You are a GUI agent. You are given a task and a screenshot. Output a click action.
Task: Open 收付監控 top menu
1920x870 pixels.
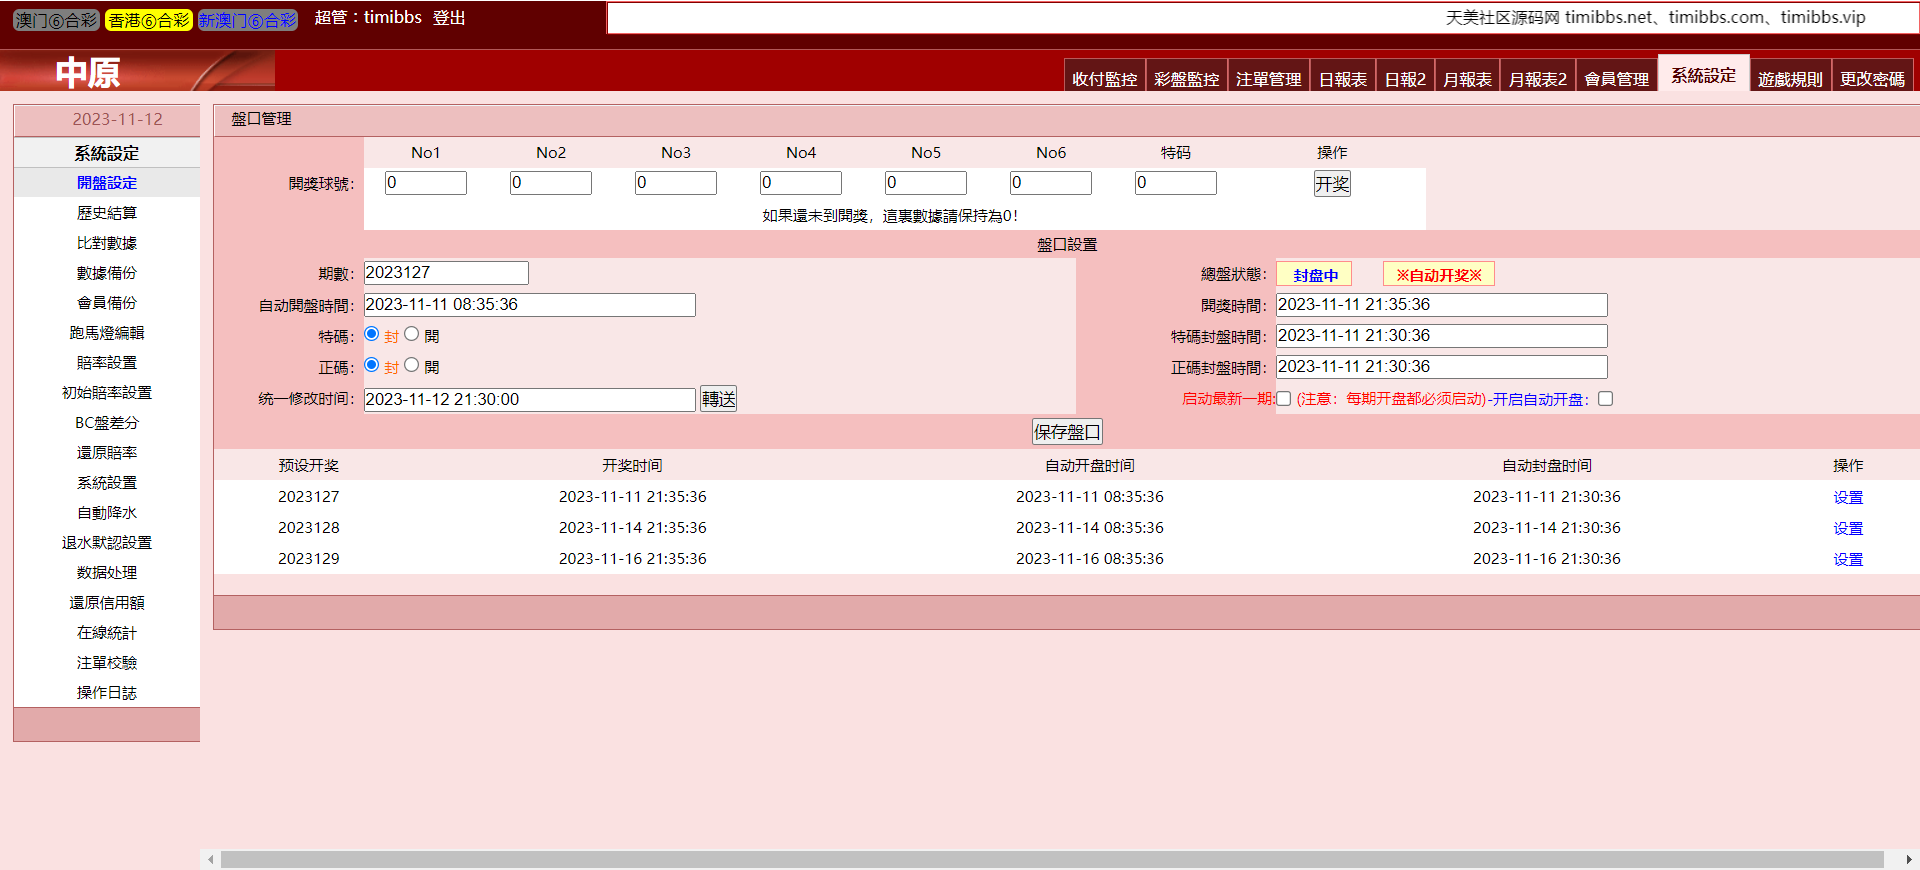1104,79
